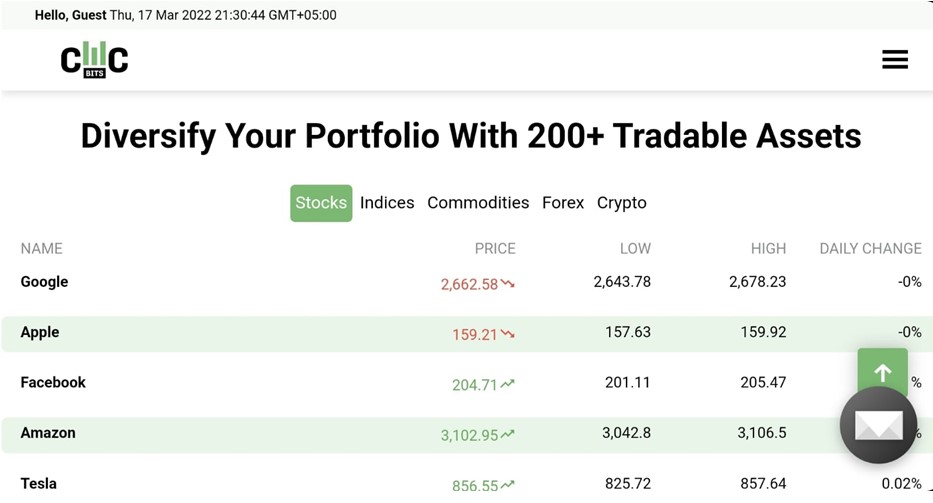Select the Apple stock row
This screenshot has height=503, width=933.
click(466, 334)
